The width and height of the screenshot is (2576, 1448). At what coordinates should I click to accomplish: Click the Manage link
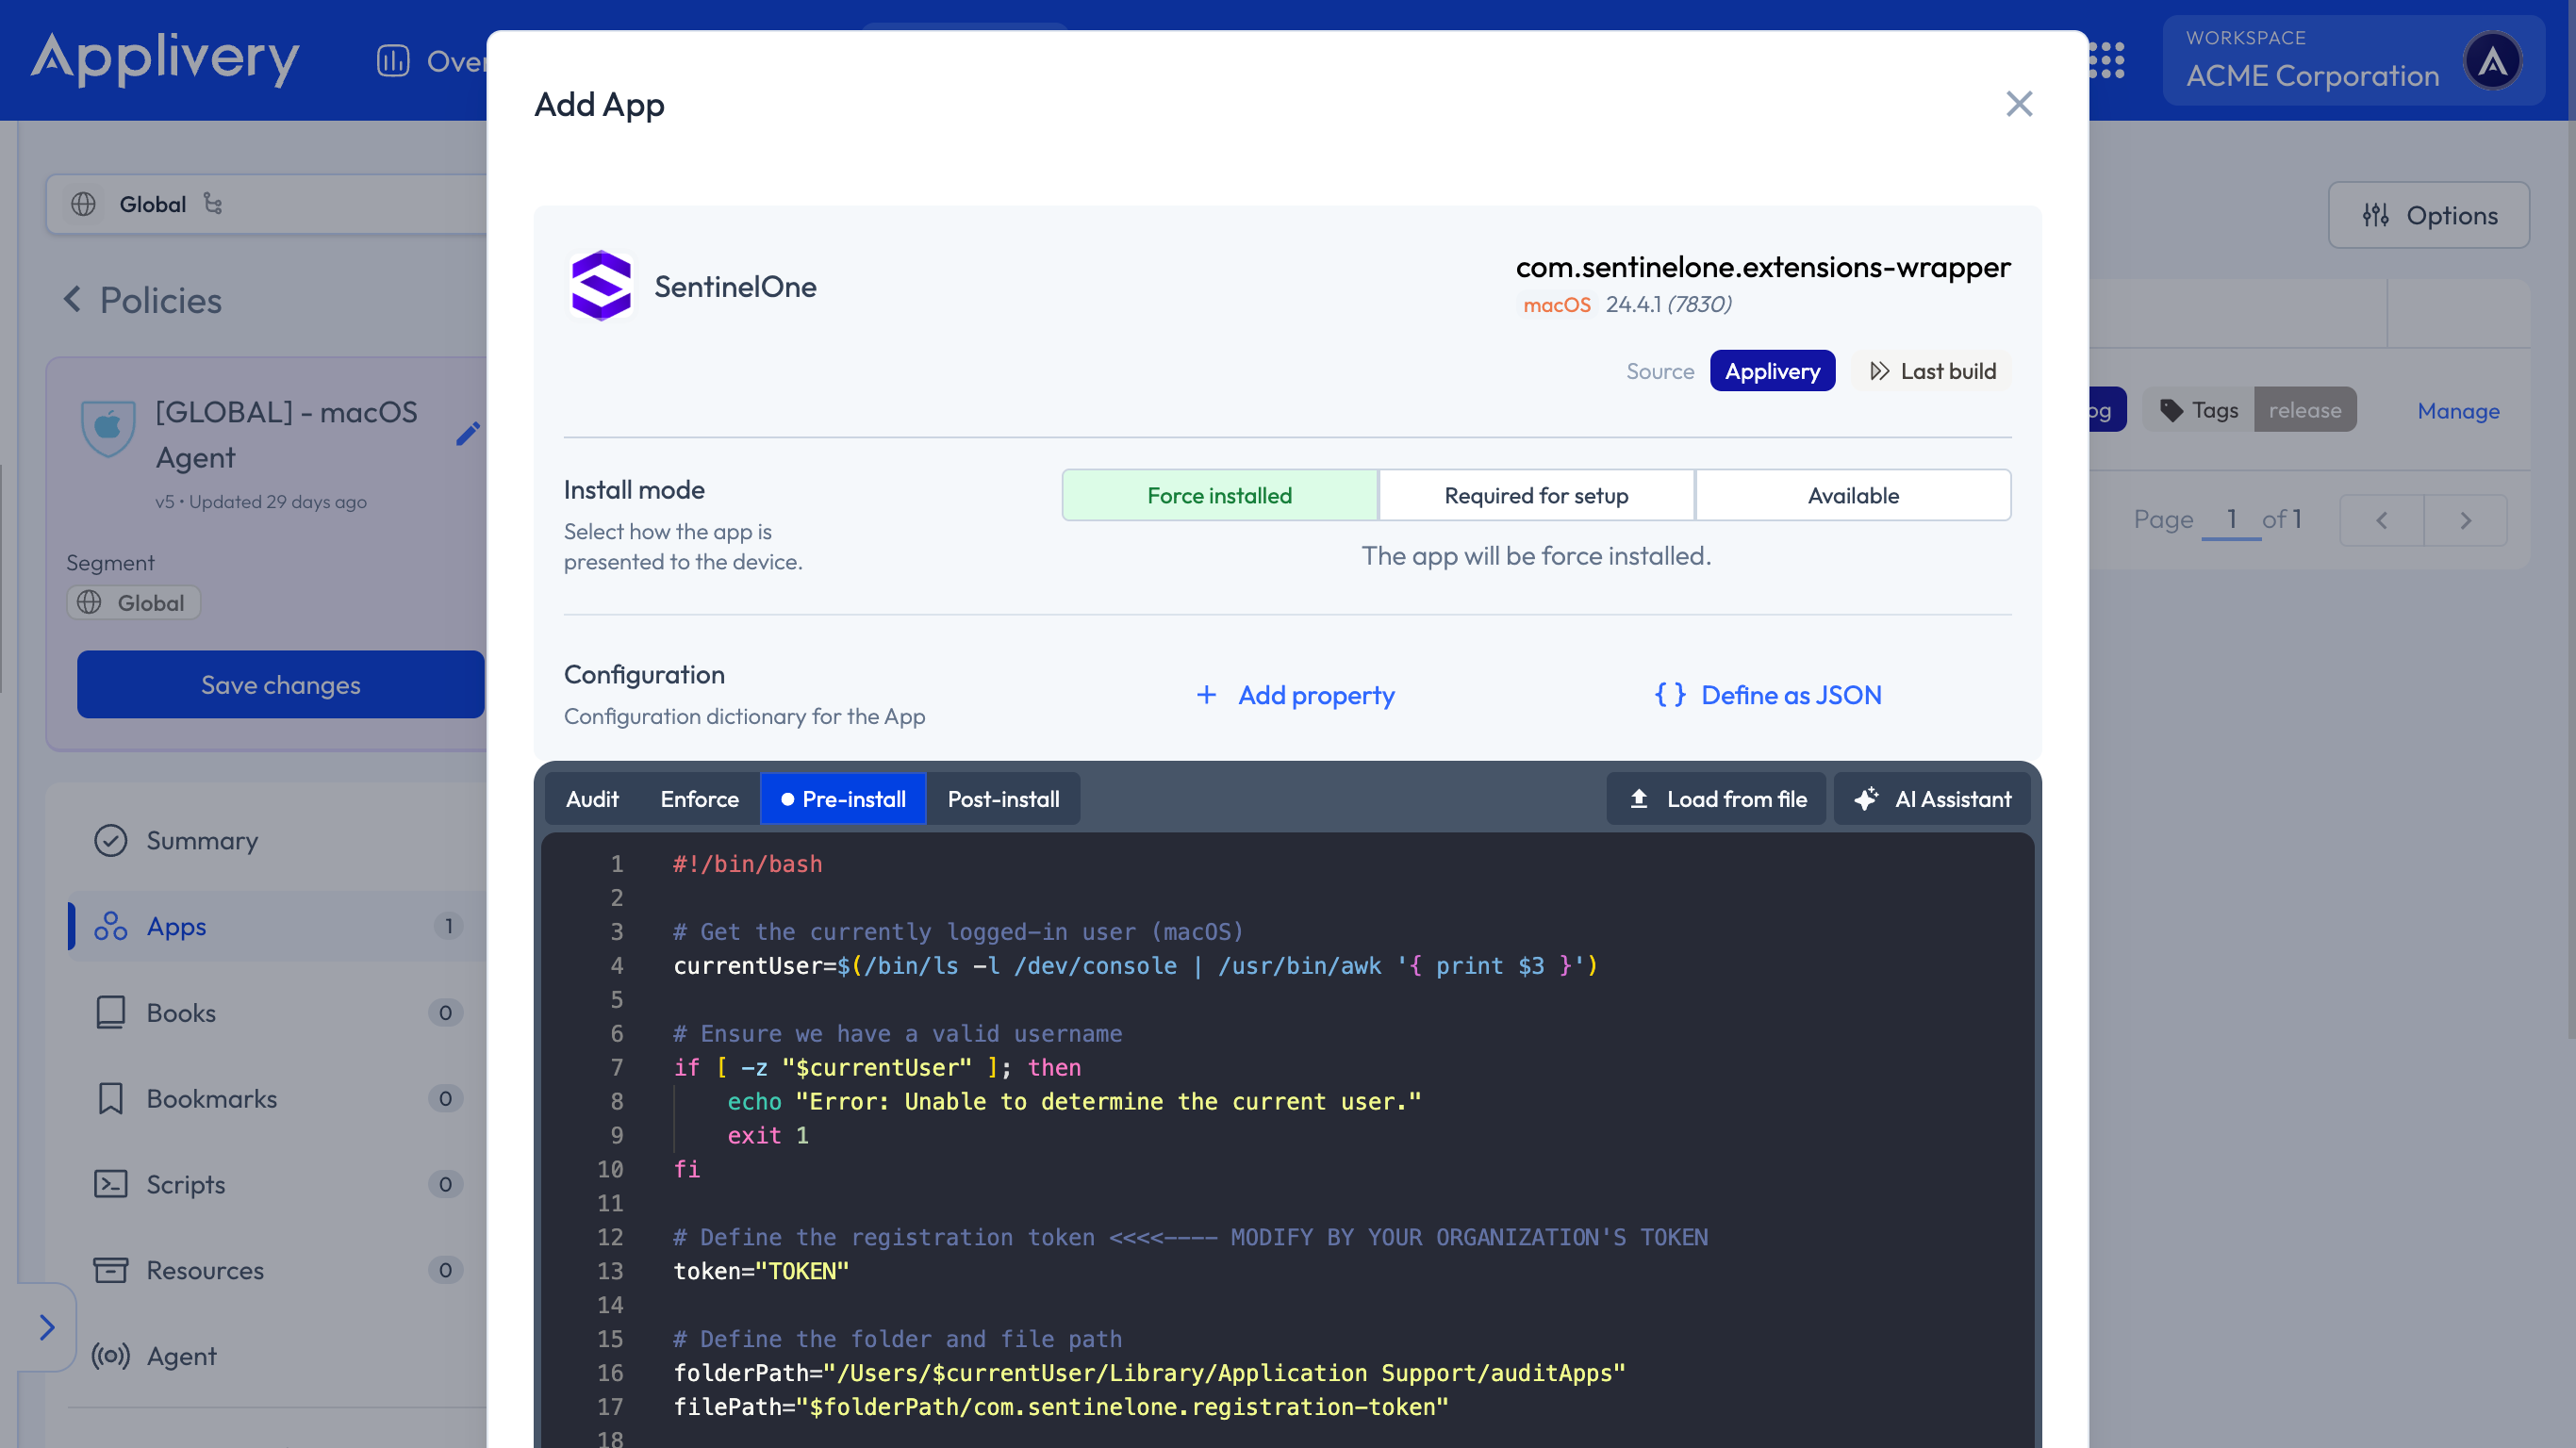click(2458, 410)
